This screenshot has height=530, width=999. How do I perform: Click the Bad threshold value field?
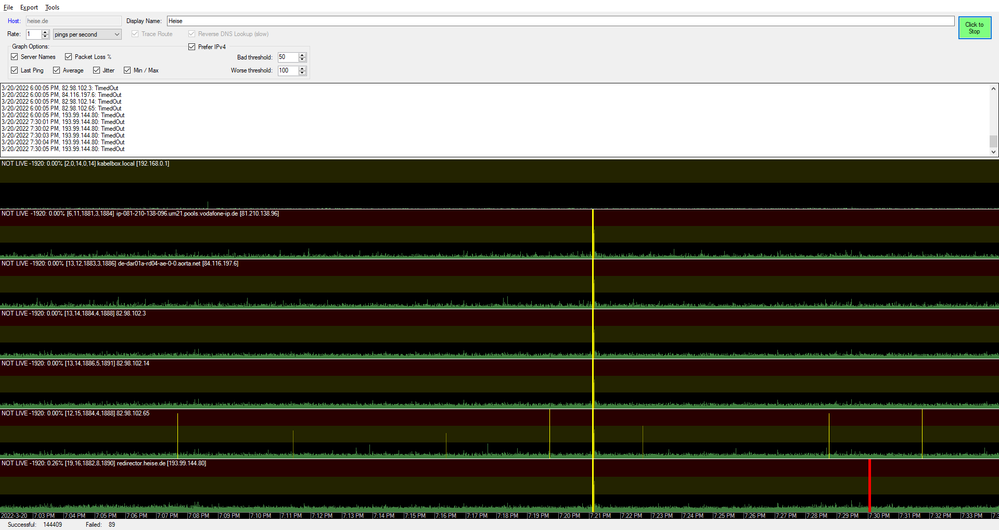coord(287,57)
